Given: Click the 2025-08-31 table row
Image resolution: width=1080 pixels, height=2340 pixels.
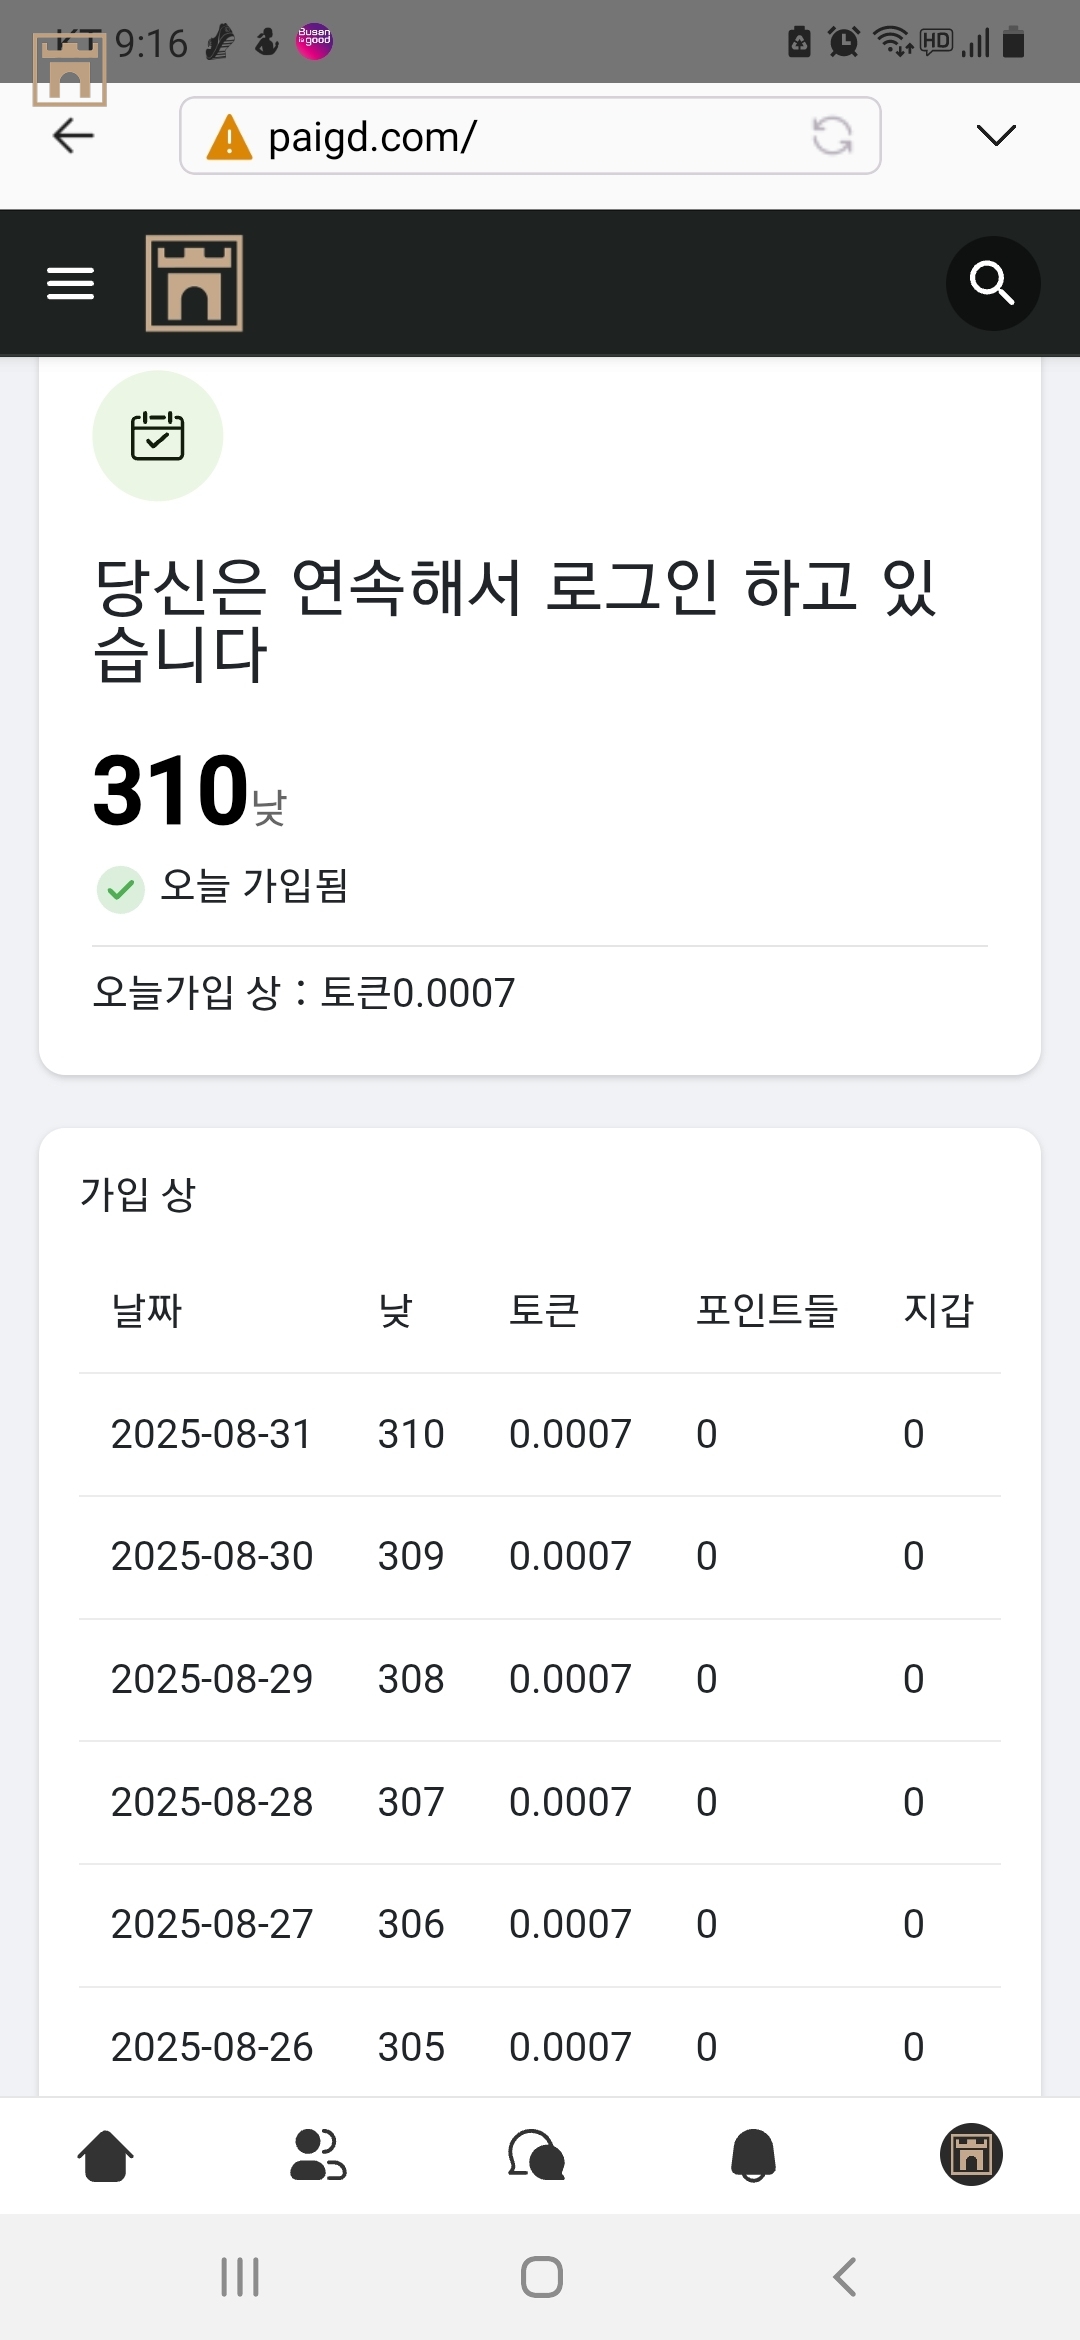Looking at the screenshot, I should [540, 1434].
